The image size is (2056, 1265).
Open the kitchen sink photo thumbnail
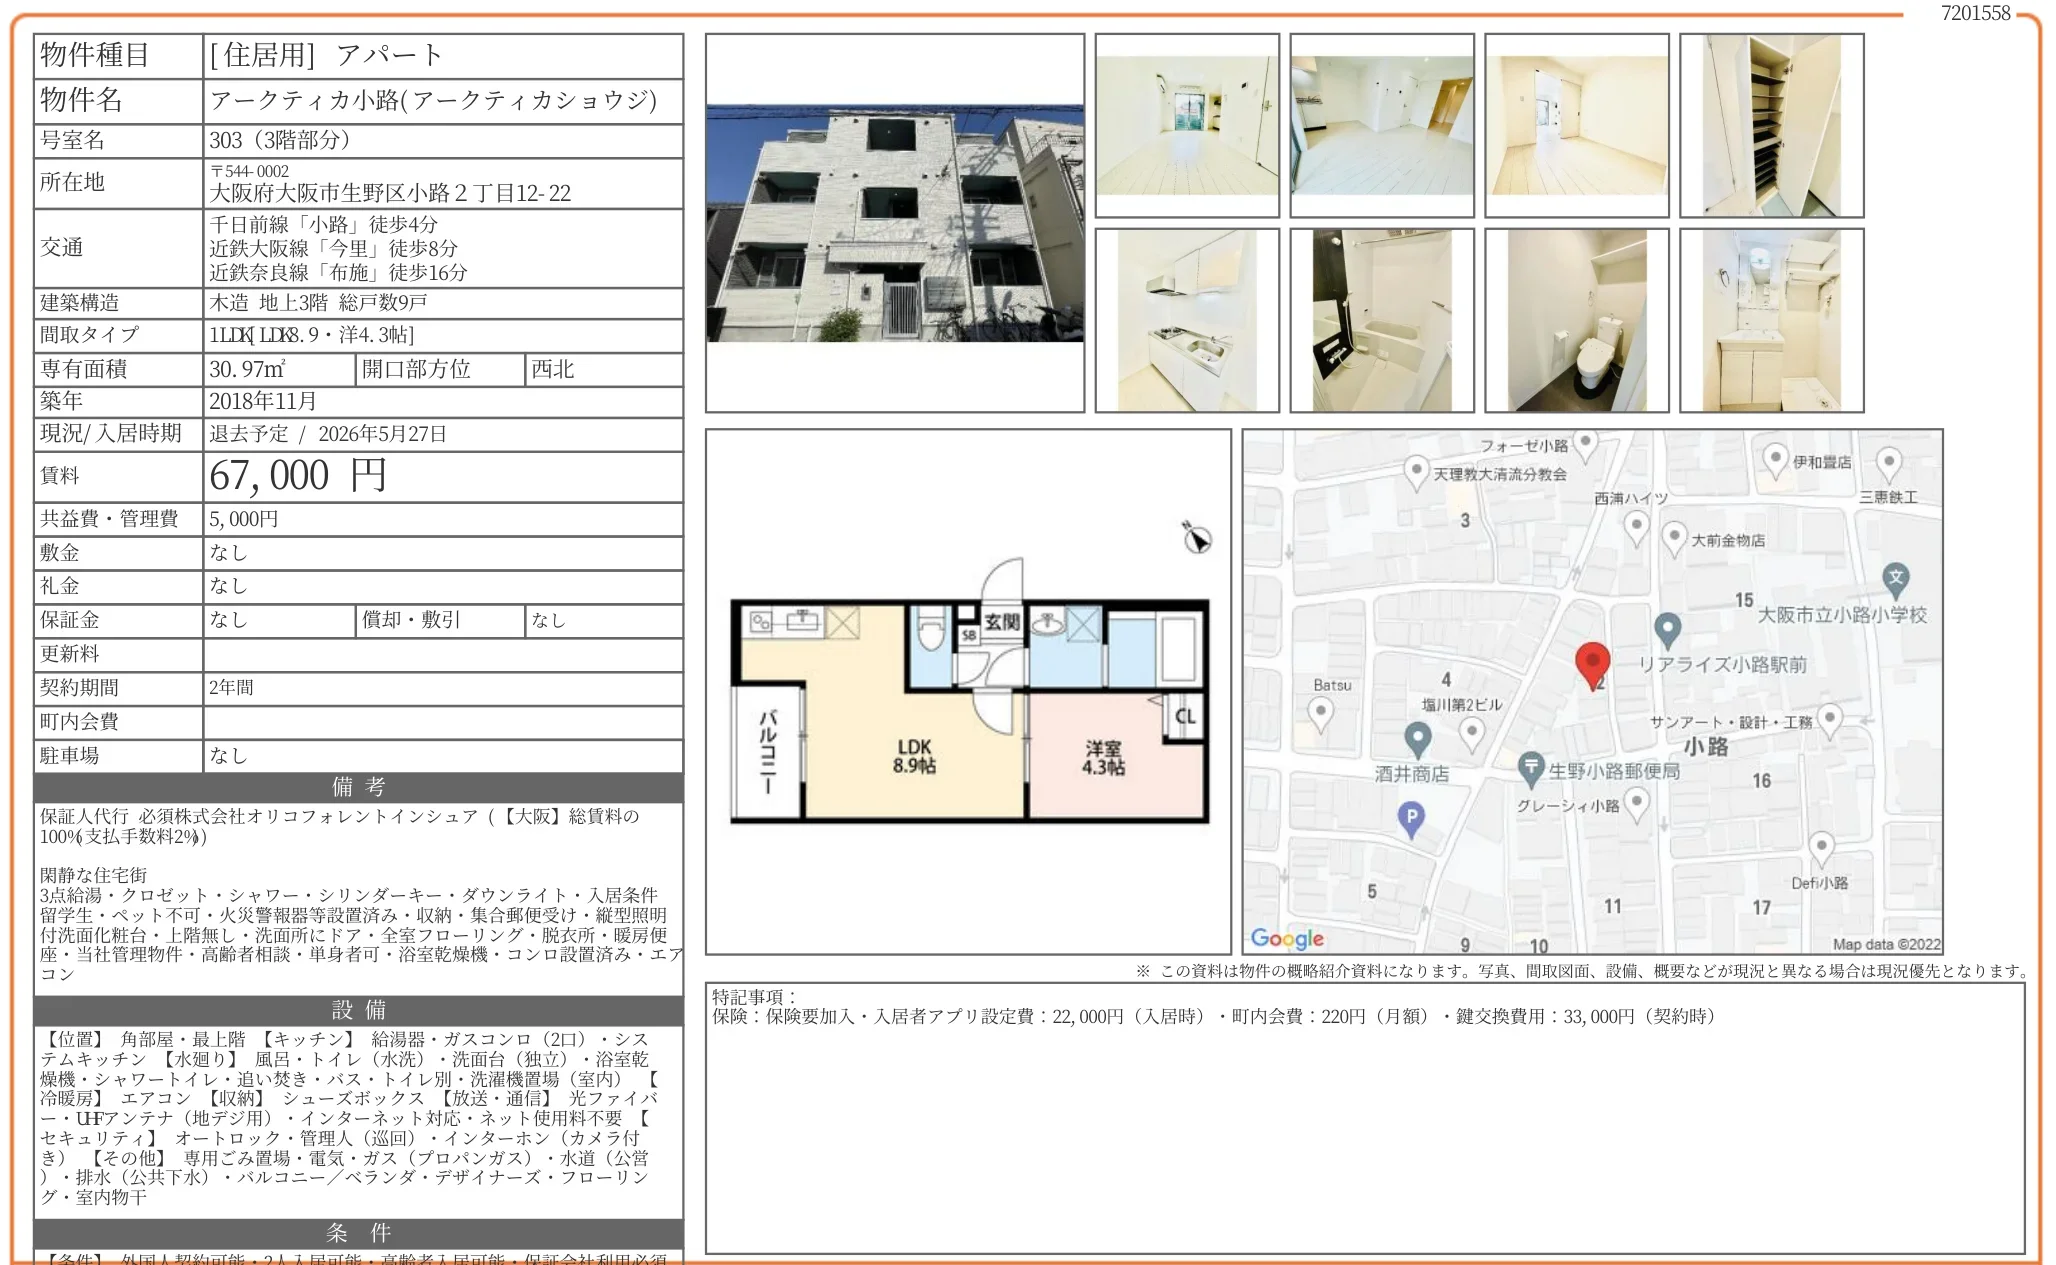pyautogui.click(x=1186, y=320)
